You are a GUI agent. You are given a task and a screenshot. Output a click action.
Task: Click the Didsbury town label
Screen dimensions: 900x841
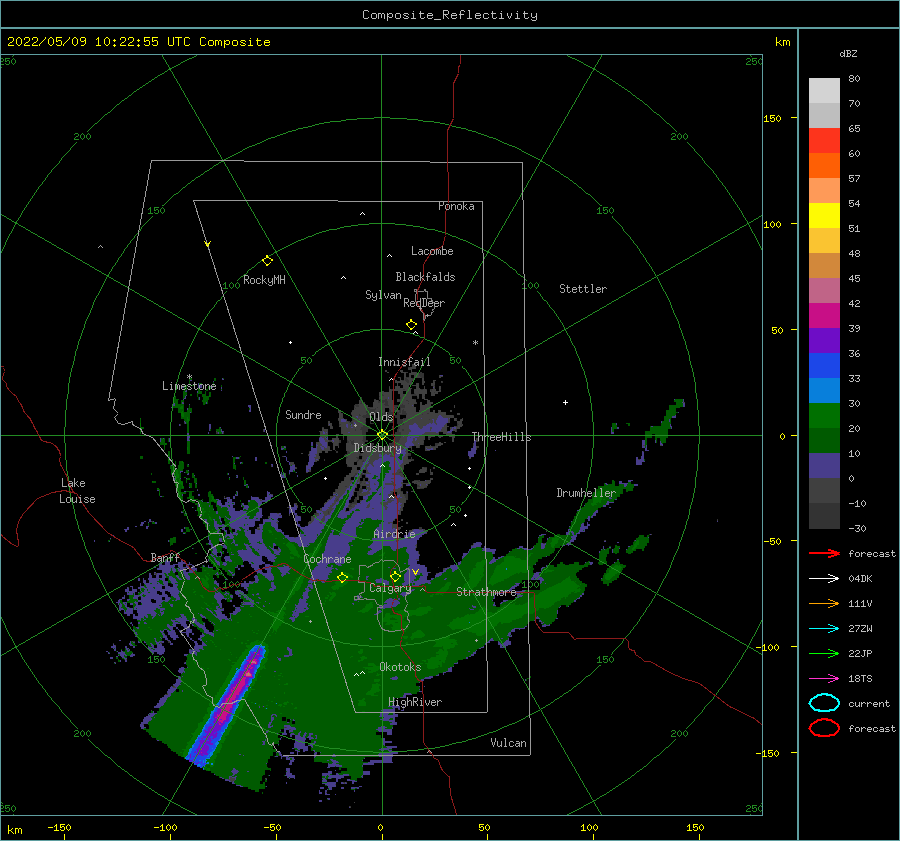[x=378, y=448]
